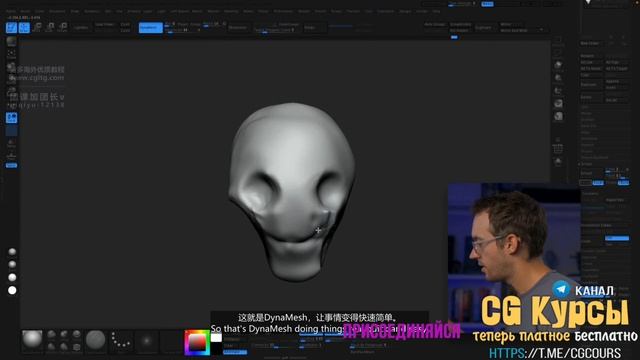Image resolution: width=640 pixels, height=360 pixels.
Task: Click second navigation icon in right shelf
Action: [558, 78]
